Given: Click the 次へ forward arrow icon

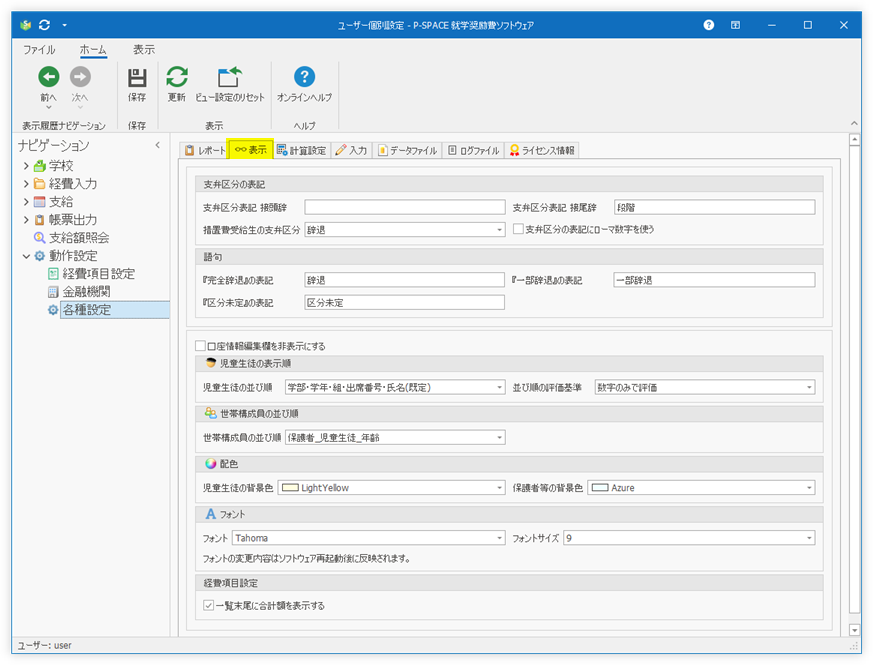Looking at the screenshot, I should [x=80, y=77].
